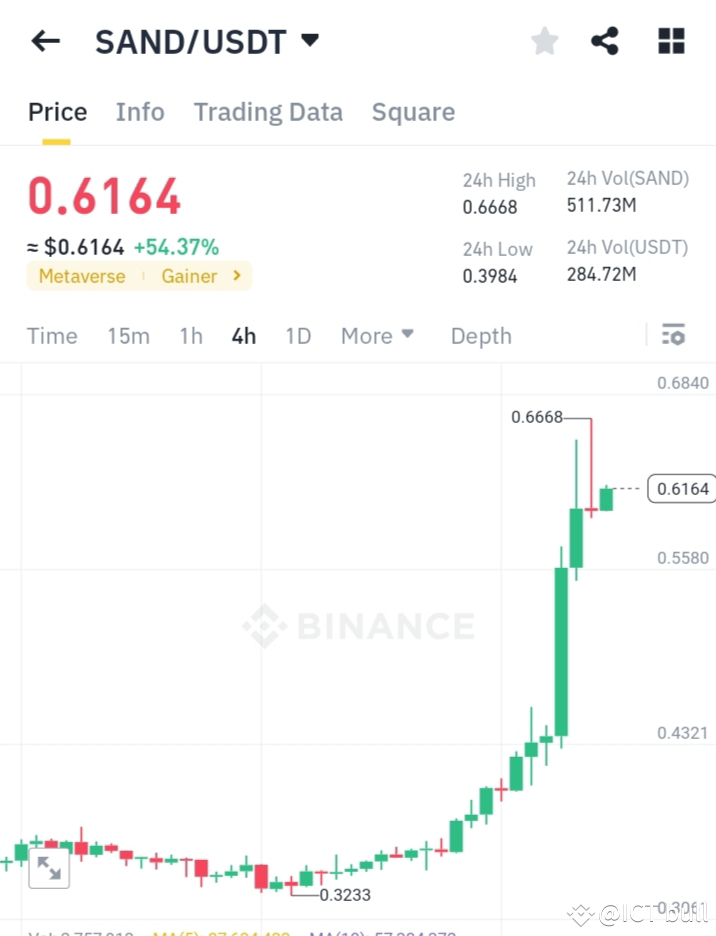Open the Square tab

coord(413,112)
